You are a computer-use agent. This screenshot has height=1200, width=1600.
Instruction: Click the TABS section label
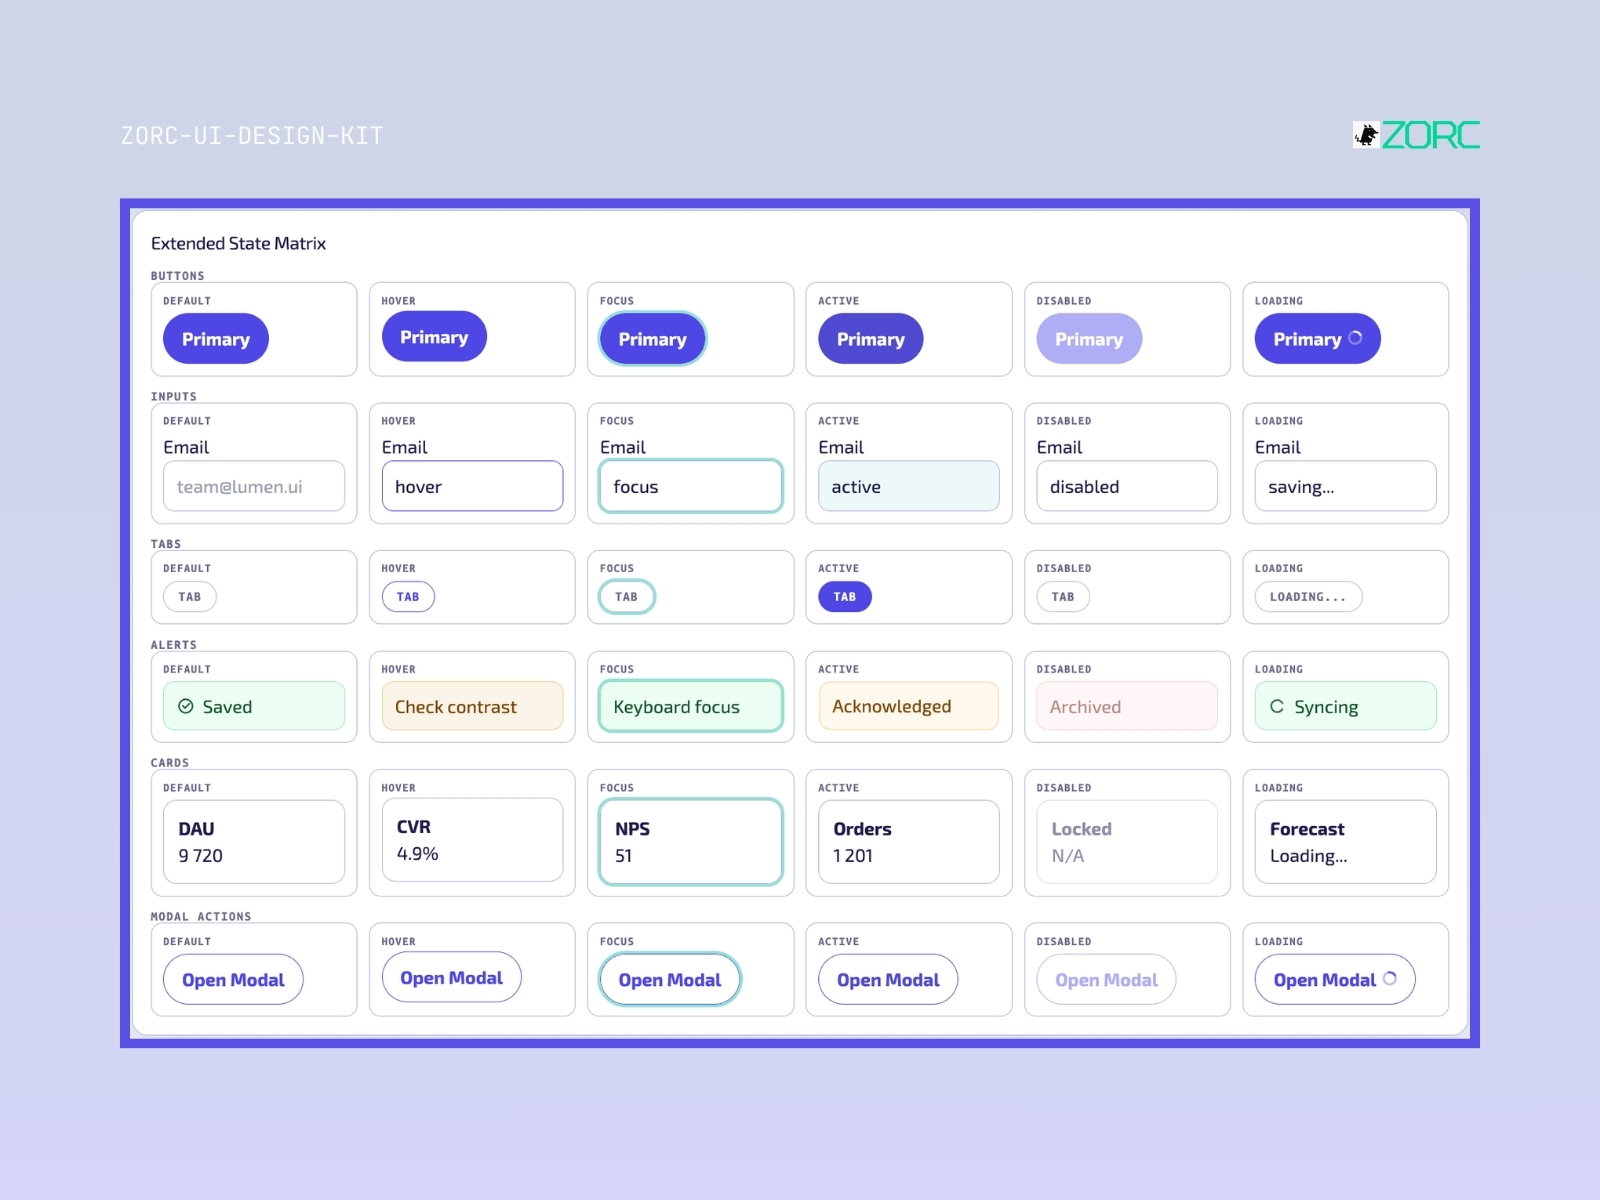(166, 545)
